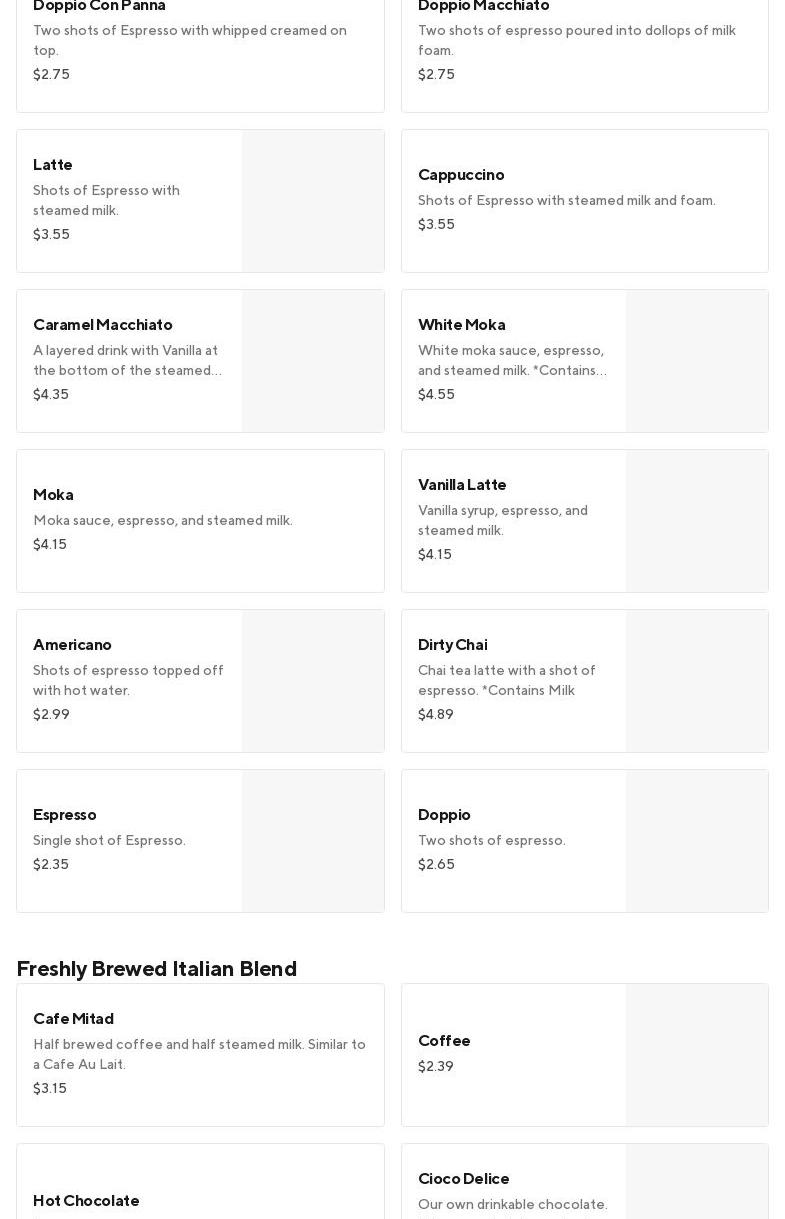Open the Espresso item thumbnail
Viewport: 785px width, 1219px height.
click(x=313, y=841)
